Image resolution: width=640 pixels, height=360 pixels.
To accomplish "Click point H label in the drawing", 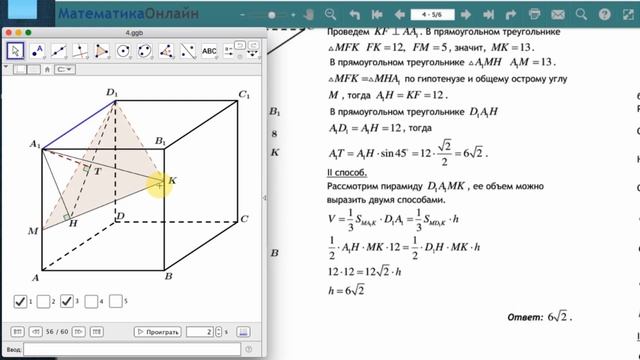I will (x=73, y=223).
